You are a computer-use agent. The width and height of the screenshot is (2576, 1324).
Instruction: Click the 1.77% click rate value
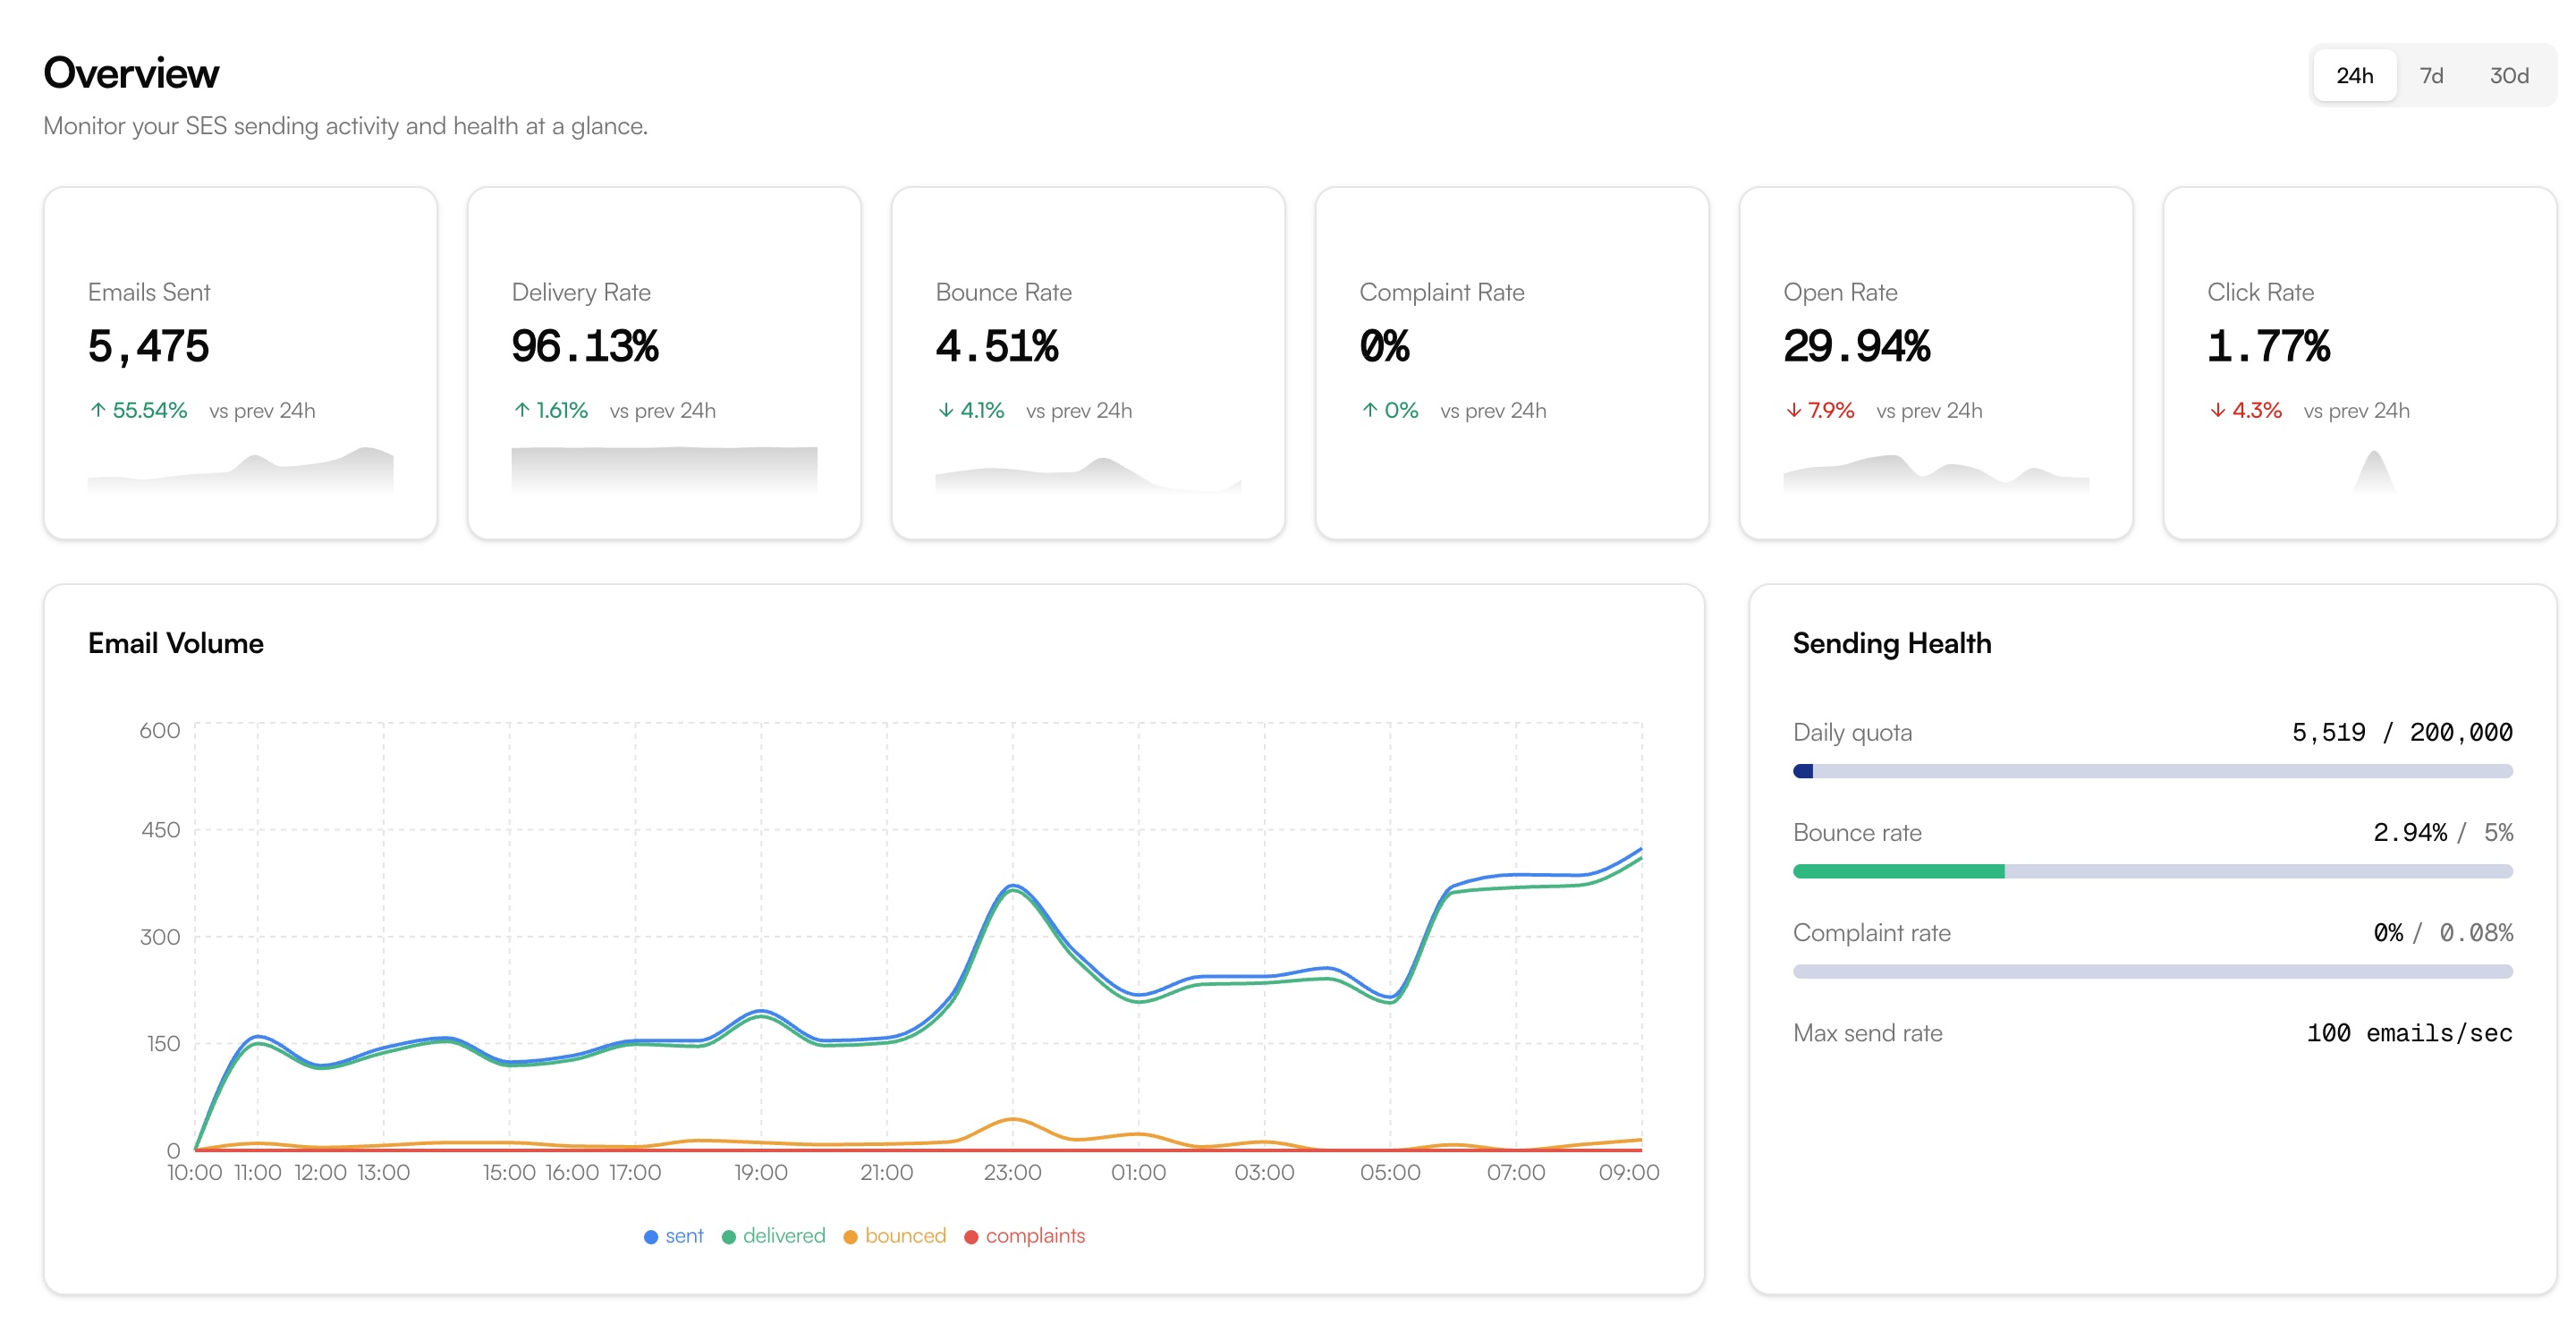coord(2269,347)
